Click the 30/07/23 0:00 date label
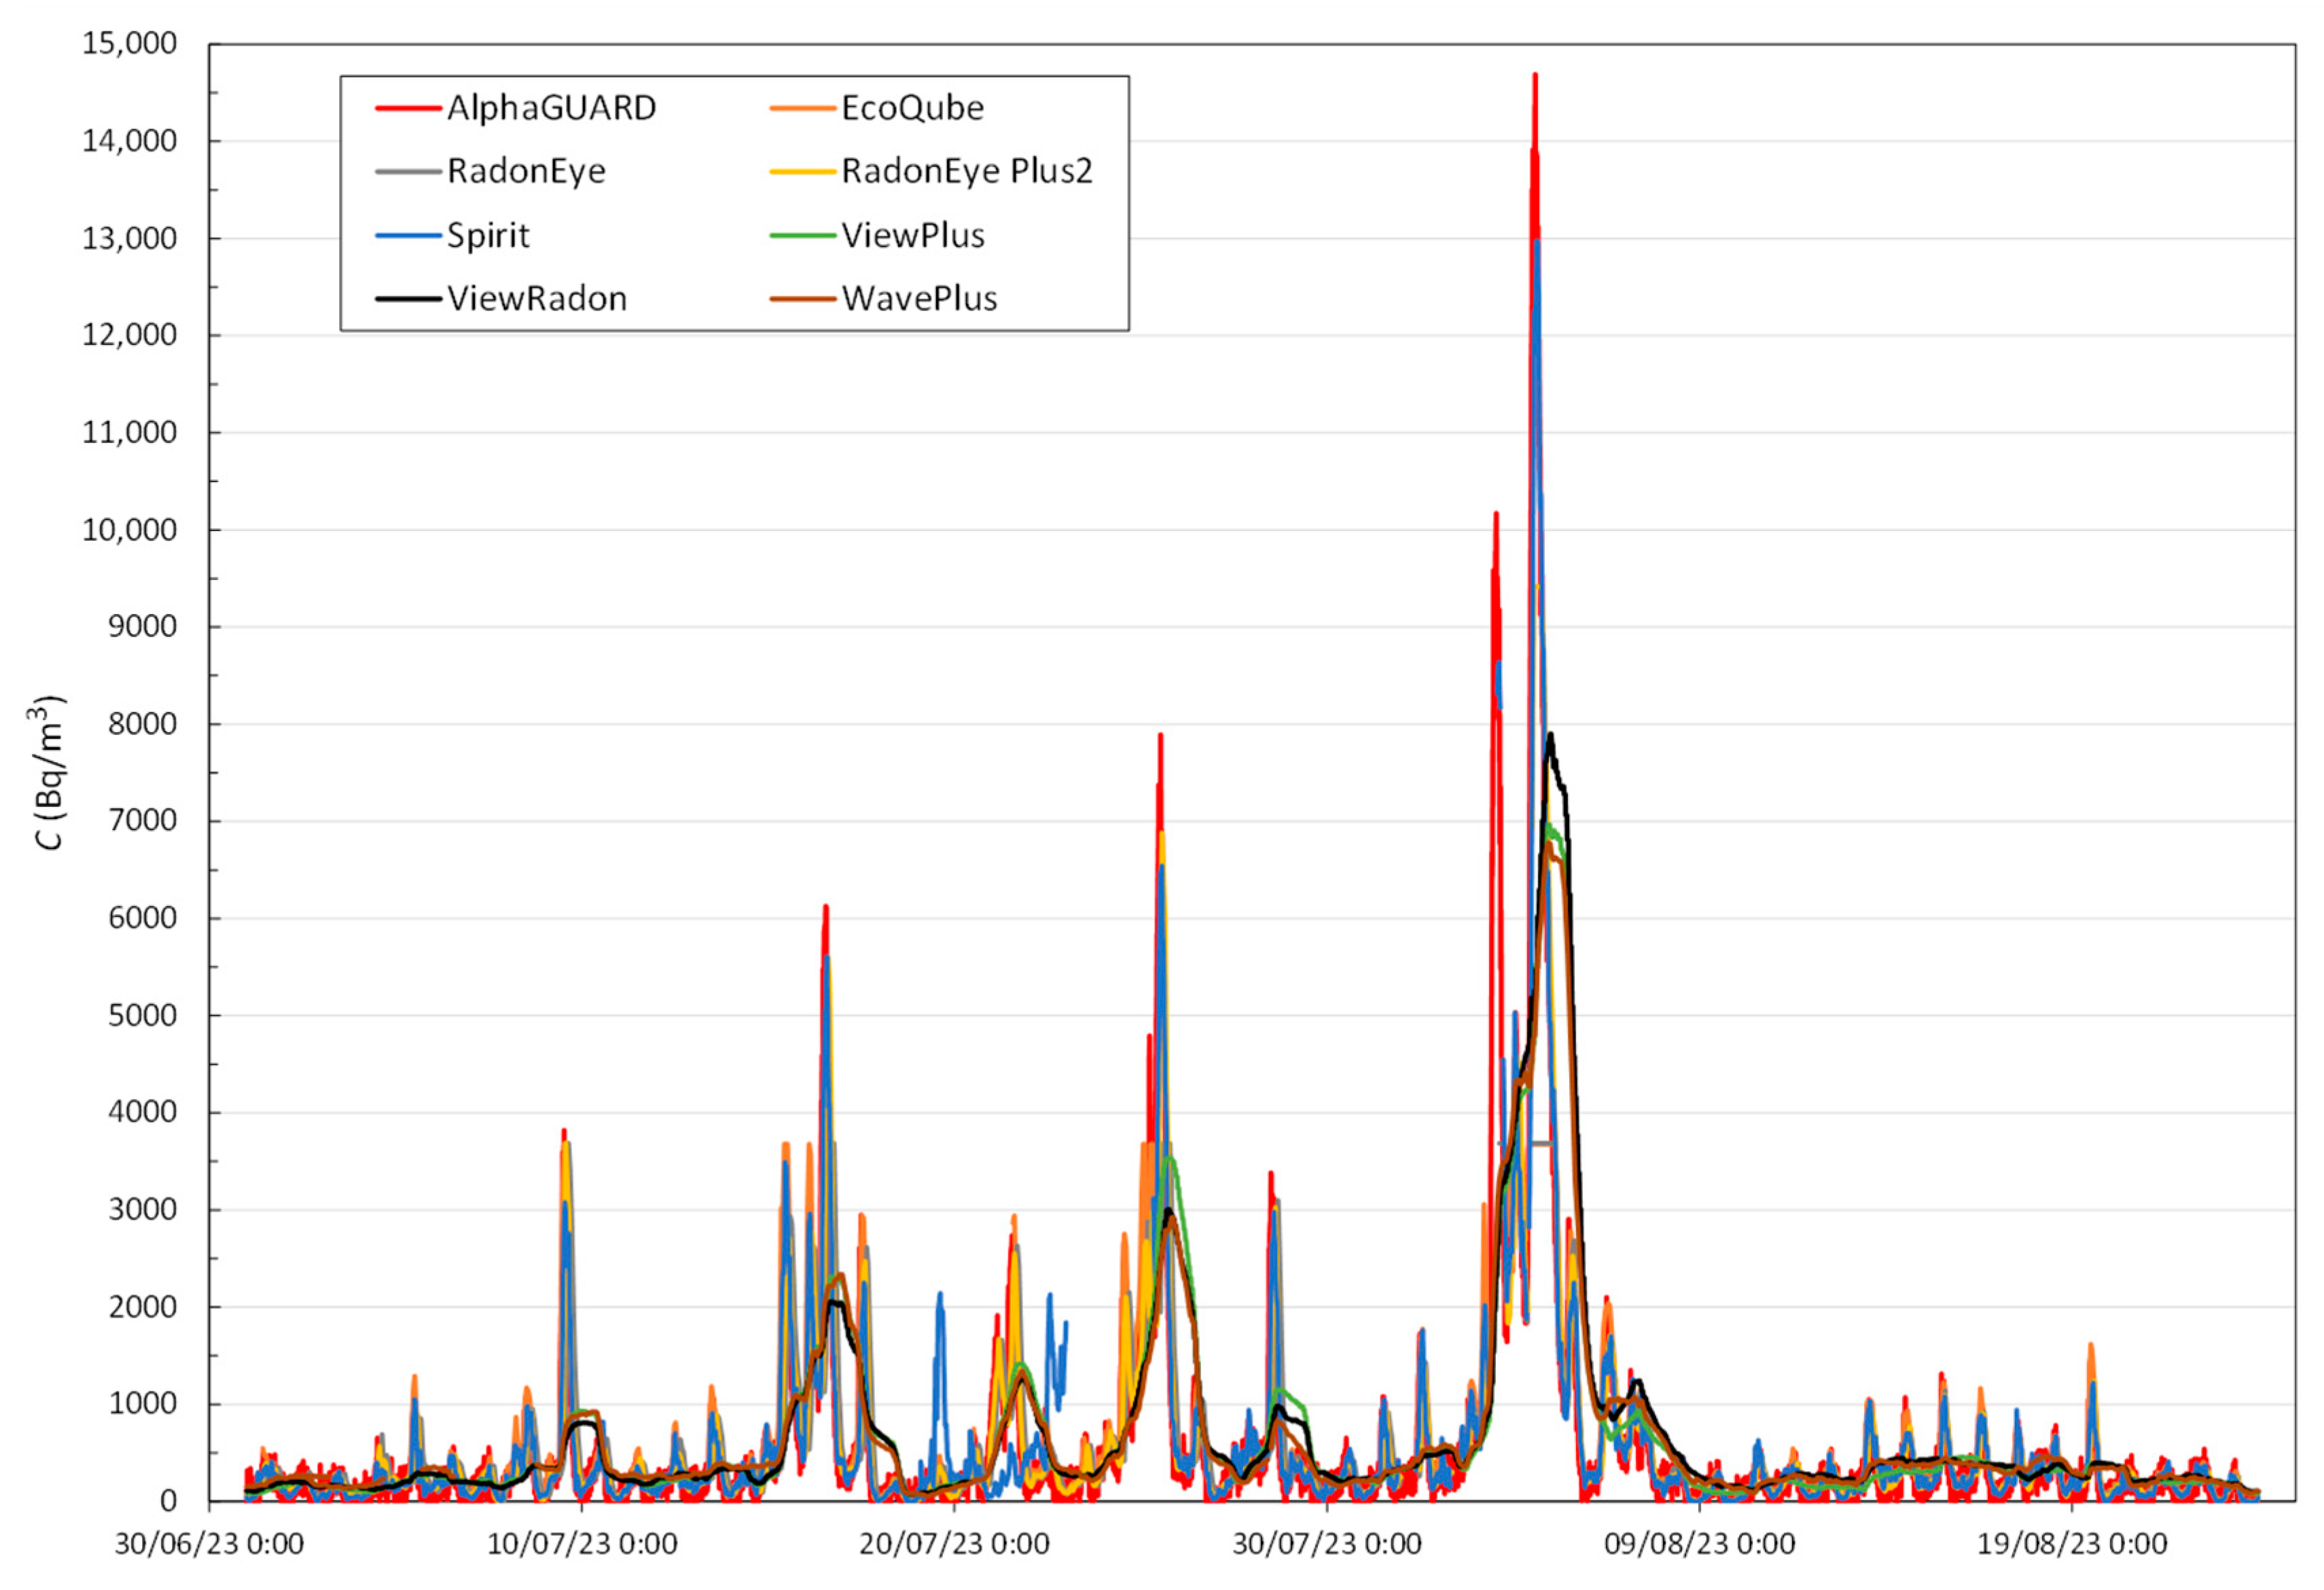This screenshot has width=2324, height=1590. tap(1327, 1545)
